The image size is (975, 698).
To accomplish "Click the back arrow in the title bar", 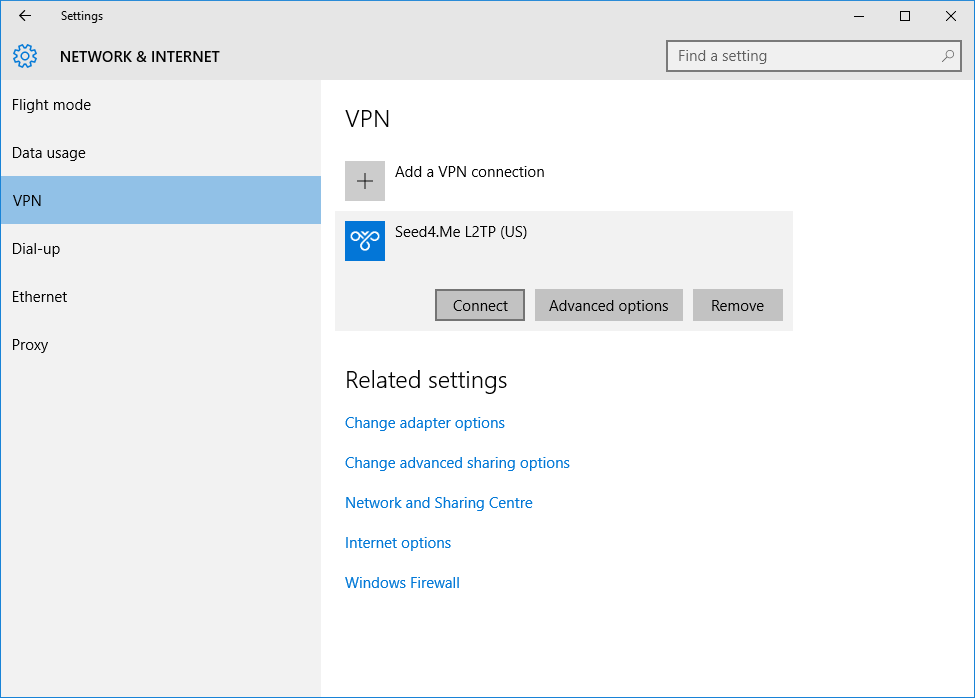I will point(24,15).
